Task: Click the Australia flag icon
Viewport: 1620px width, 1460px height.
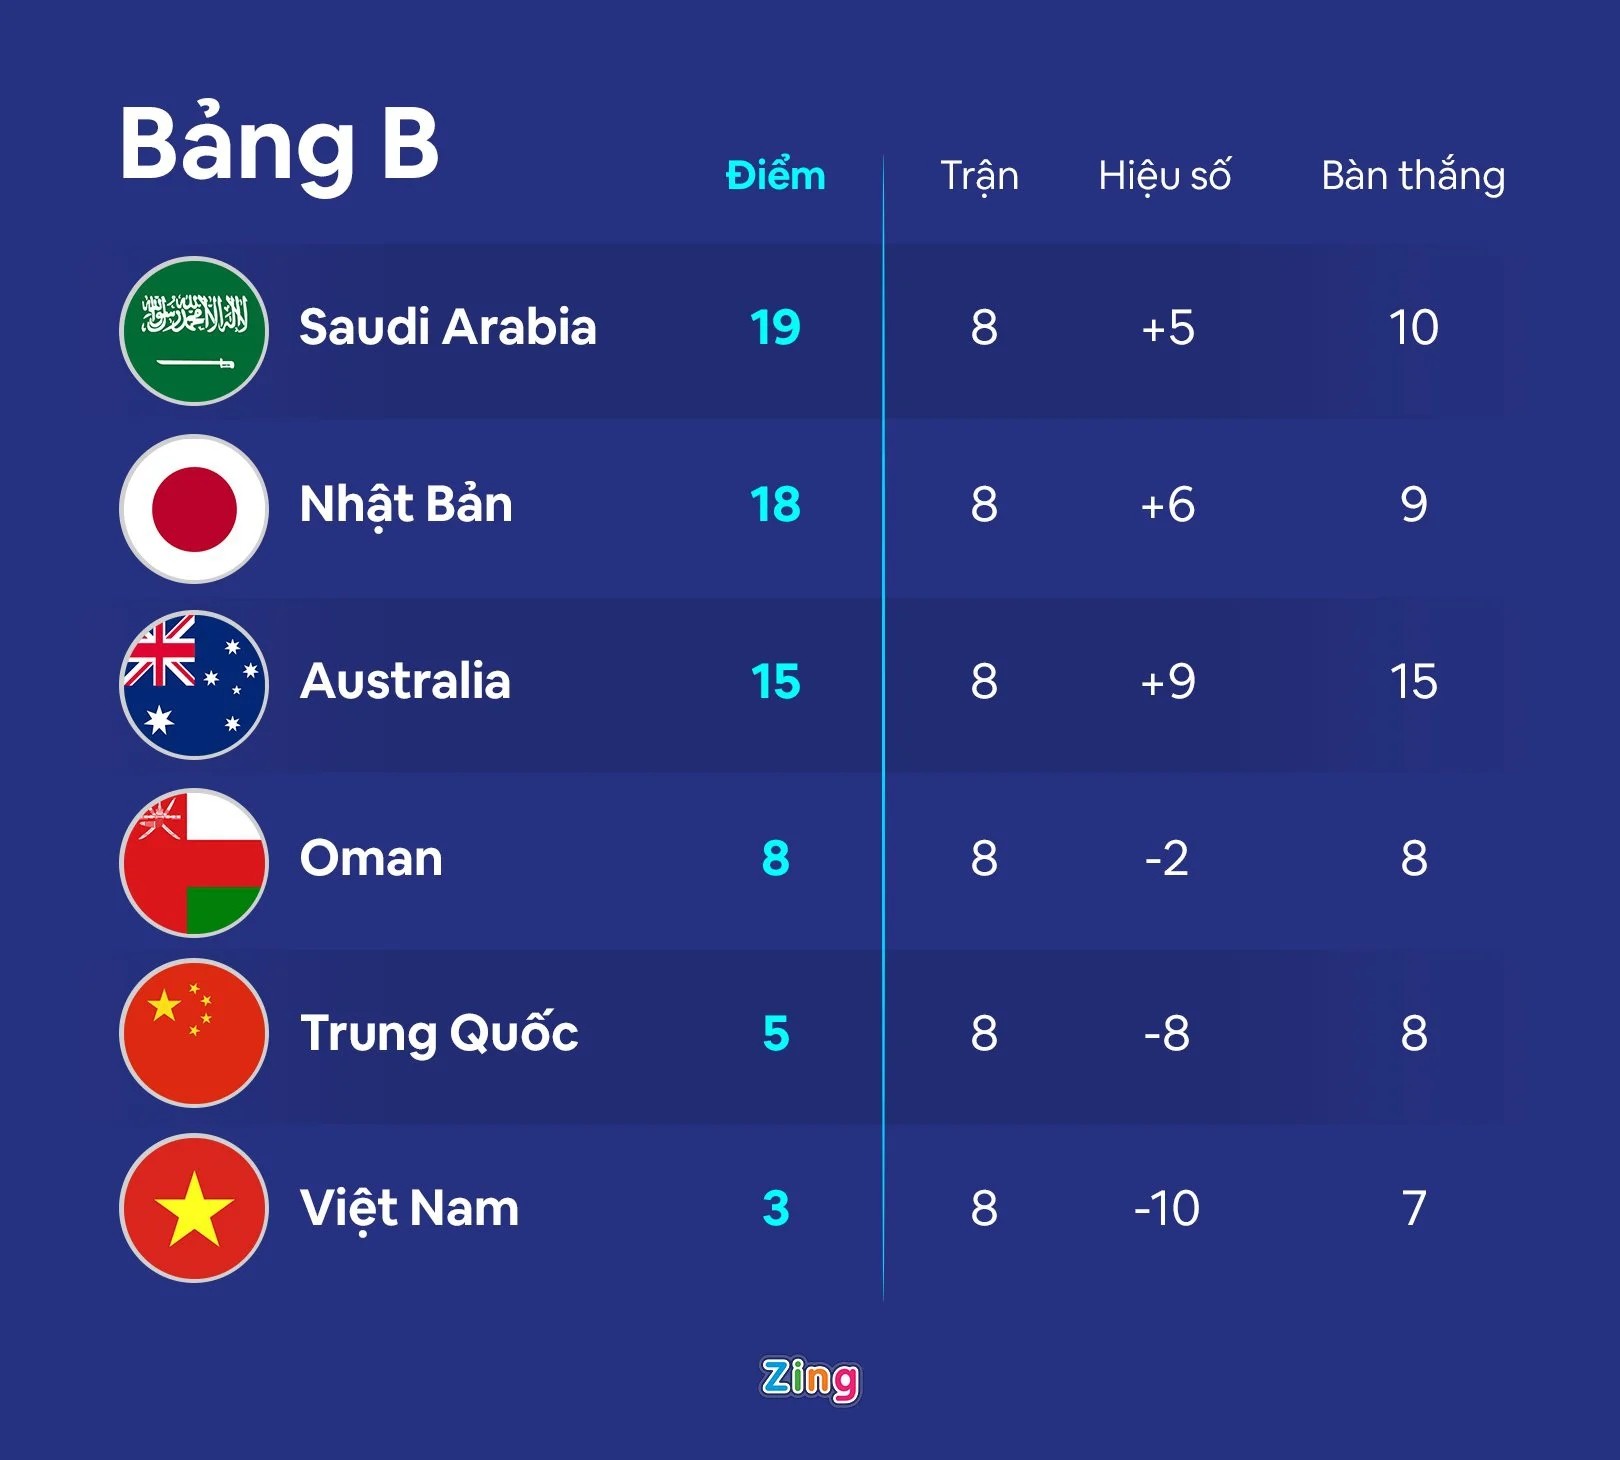Action: click(194, 685)
